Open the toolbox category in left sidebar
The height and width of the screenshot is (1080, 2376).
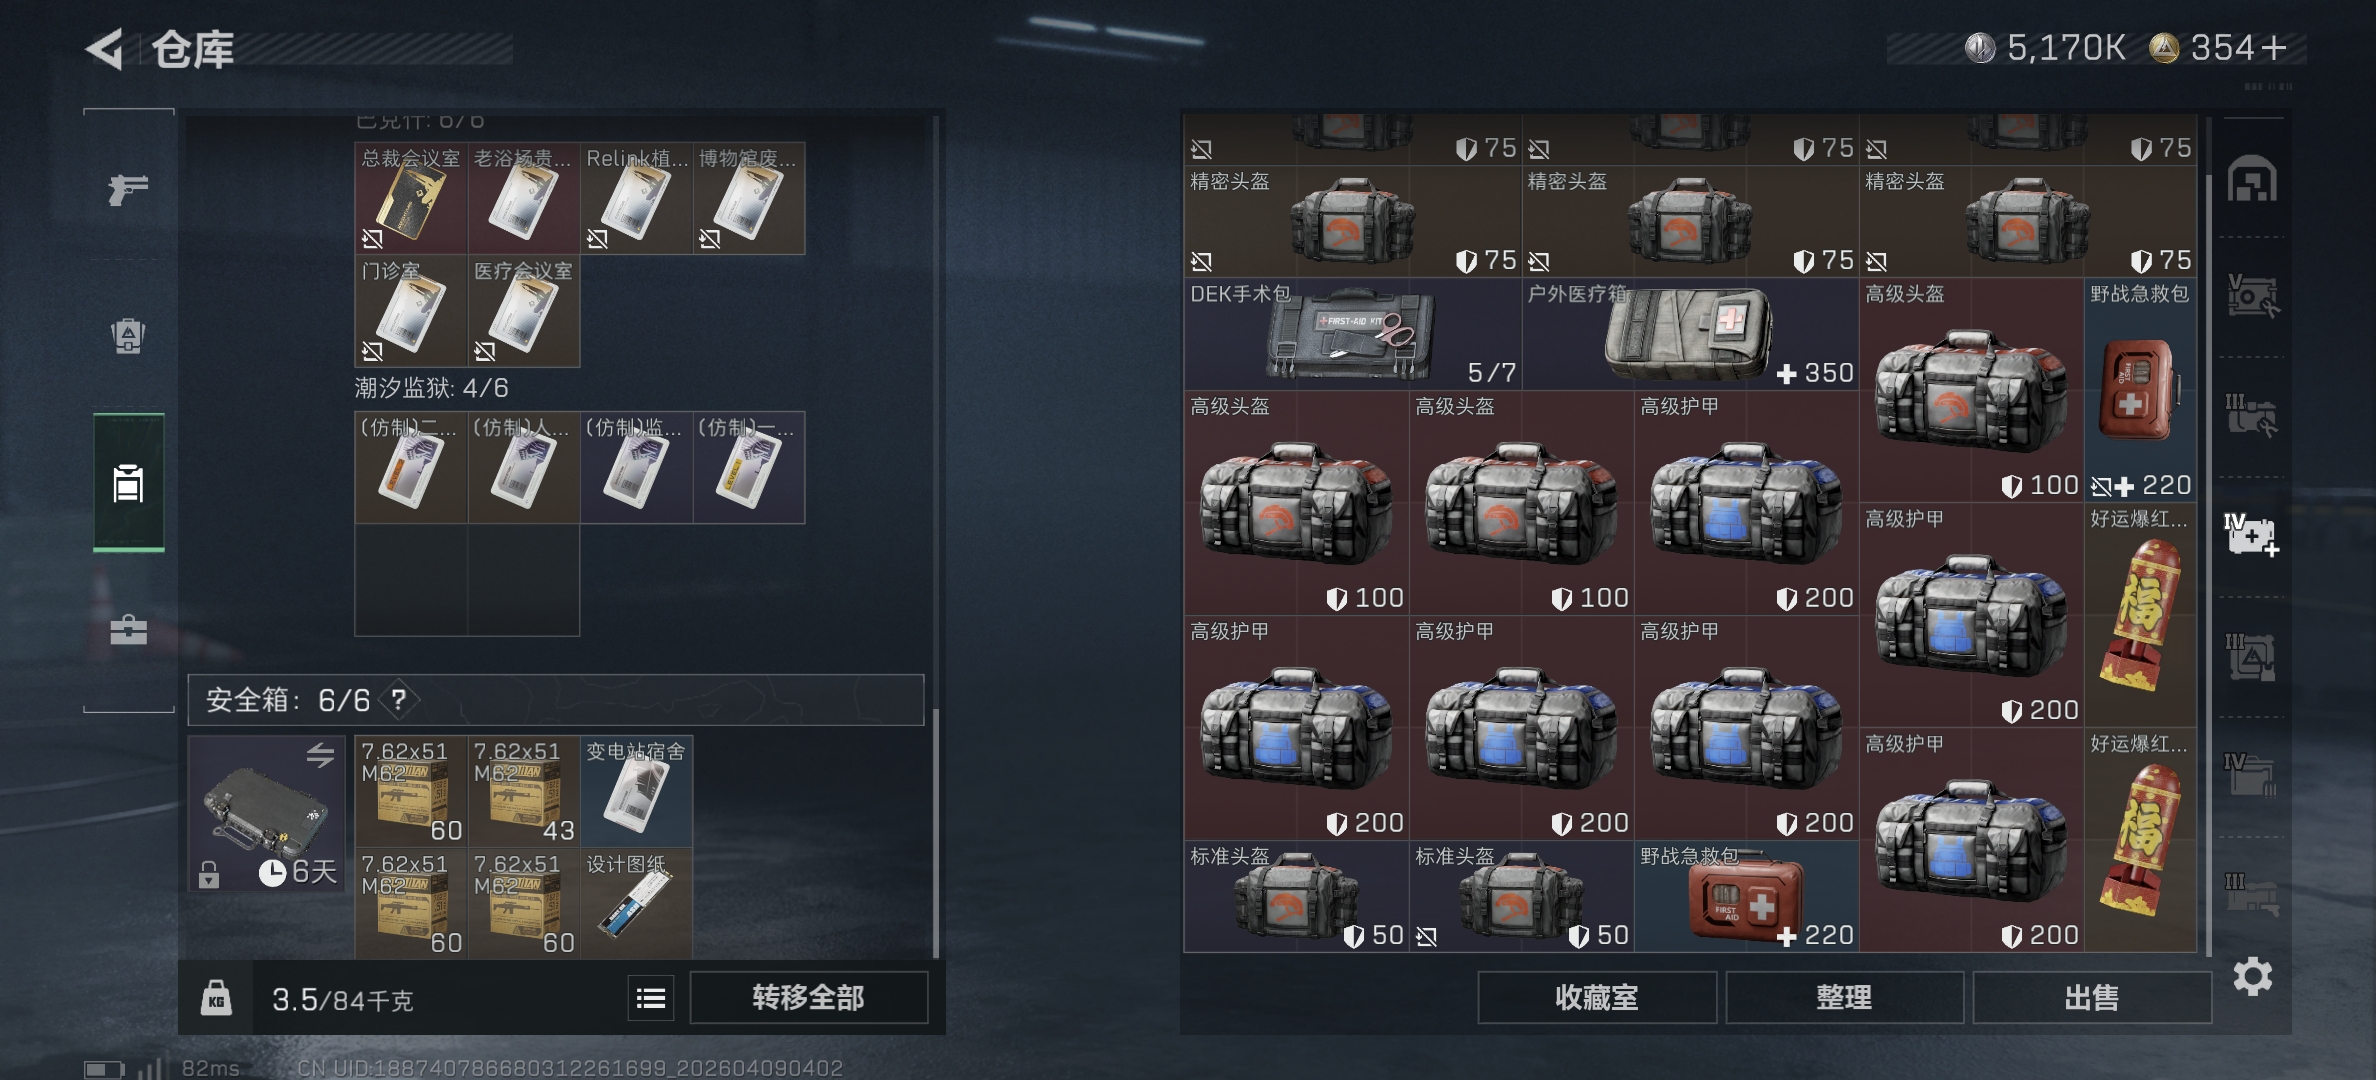pyautogui.click(x=128, y=629)
